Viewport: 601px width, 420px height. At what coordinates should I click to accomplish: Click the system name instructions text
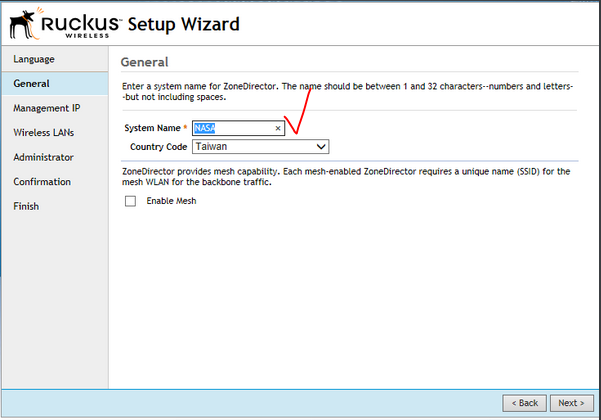[347, 92]
